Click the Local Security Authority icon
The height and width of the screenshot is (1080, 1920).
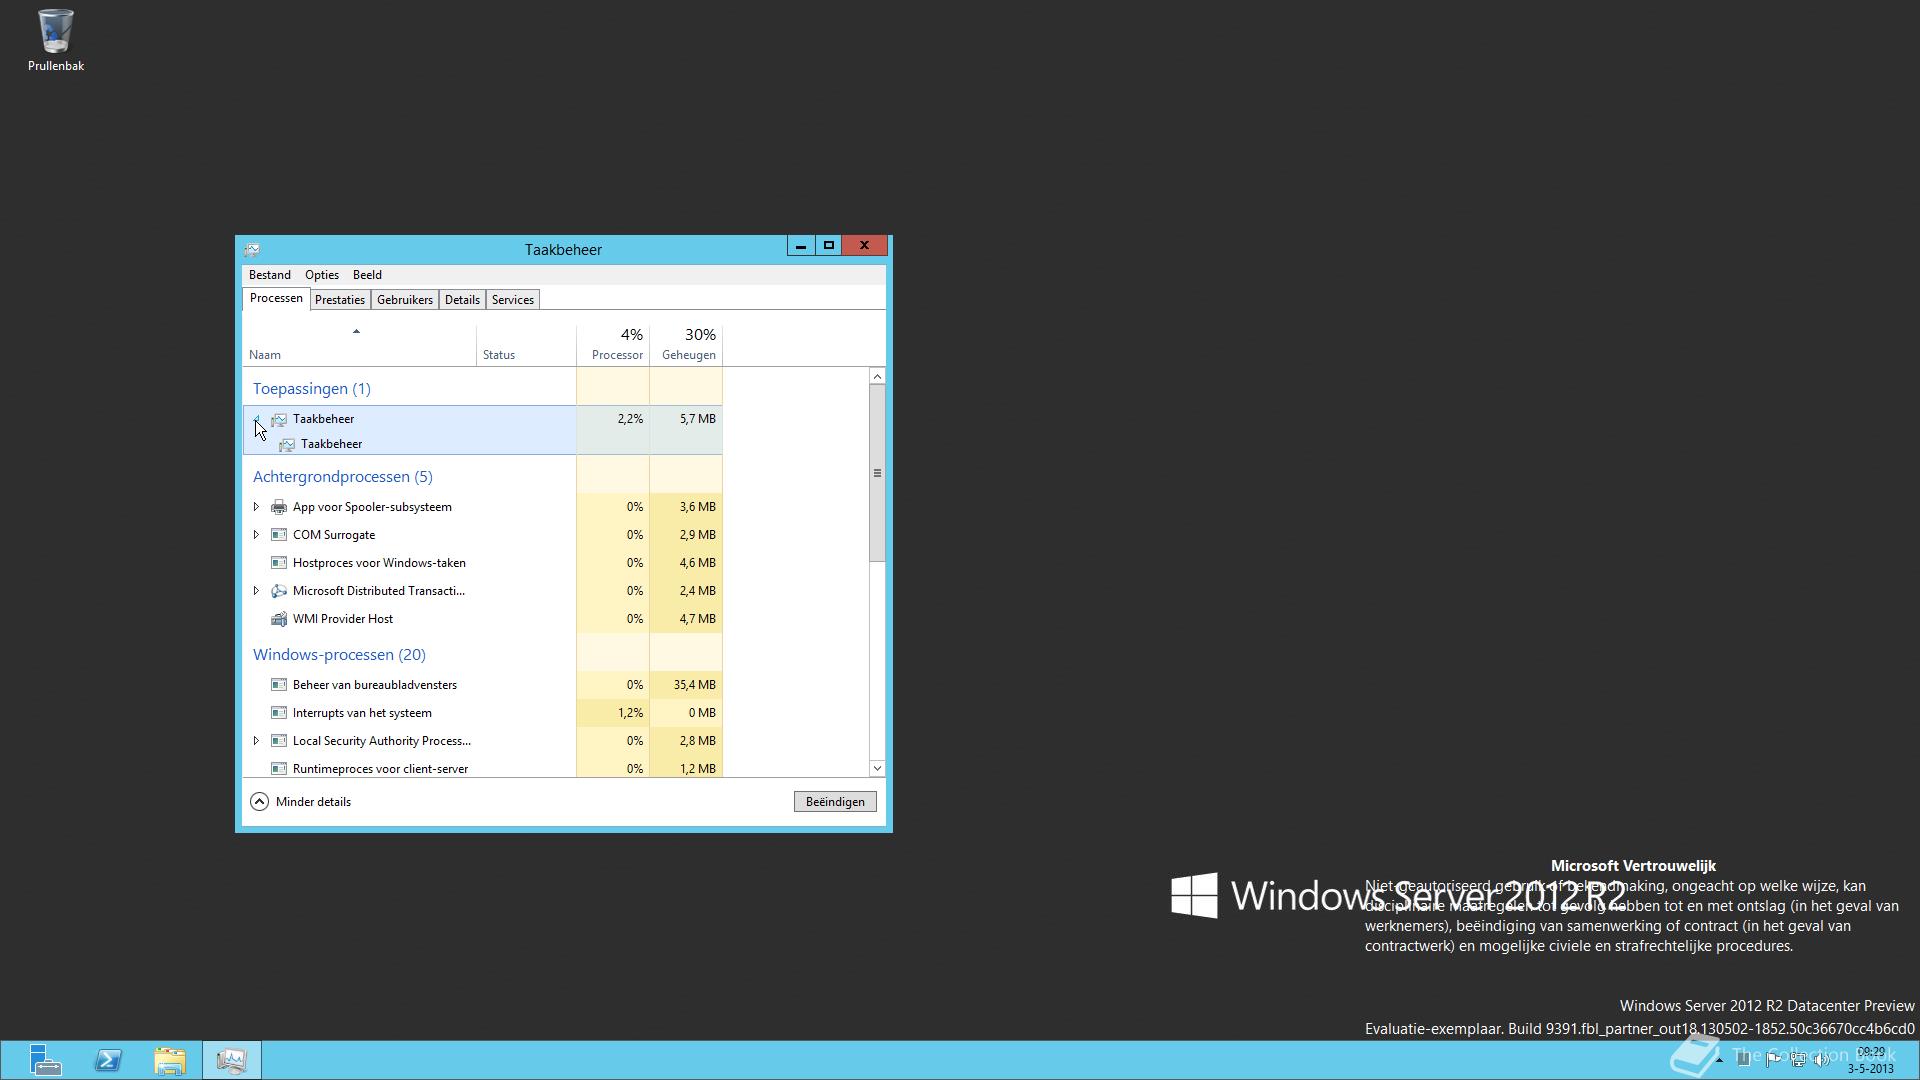point(279,741)
